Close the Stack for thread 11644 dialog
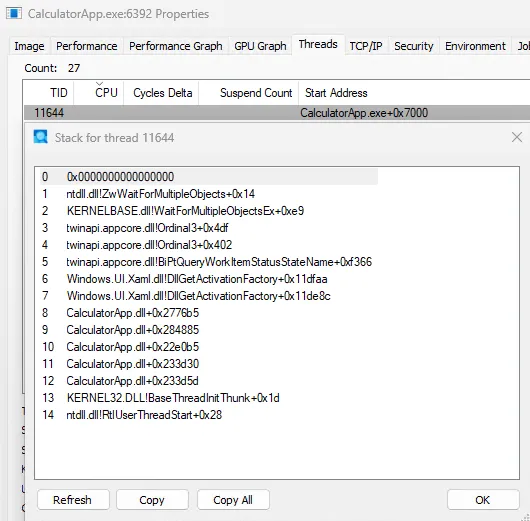530x521 pixels. coord(516,138)
